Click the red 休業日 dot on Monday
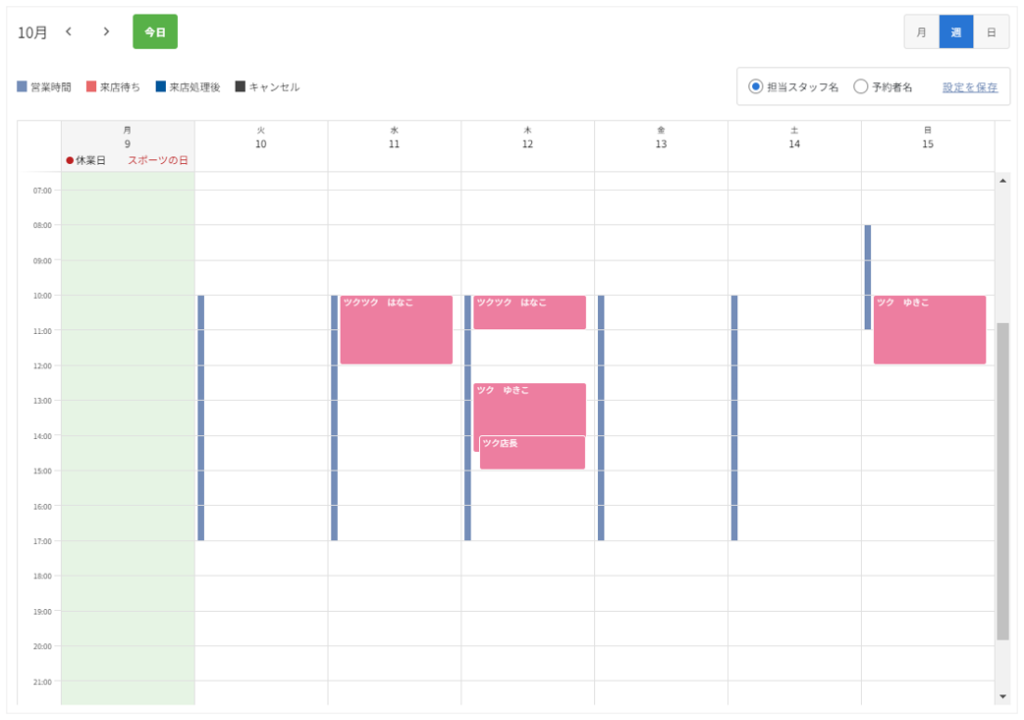 70,161
